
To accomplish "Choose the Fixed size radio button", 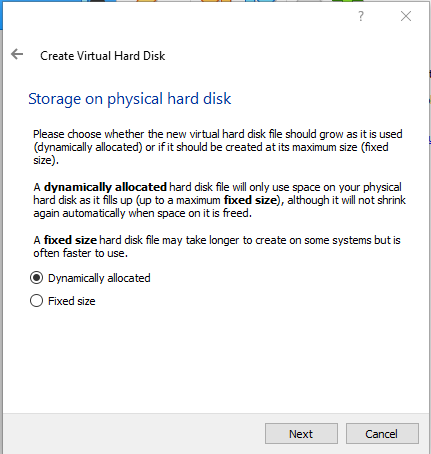I will (36, 301).
